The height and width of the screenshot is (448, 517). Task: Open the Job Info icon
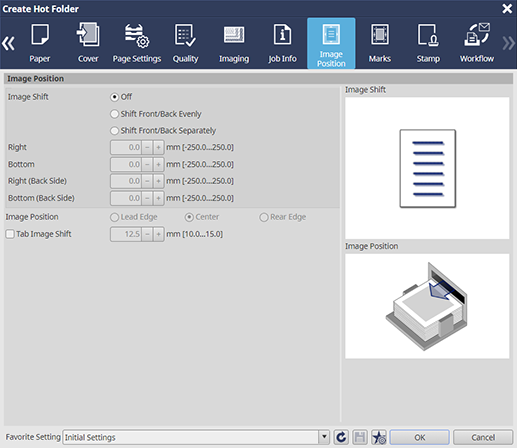(282, 43)
